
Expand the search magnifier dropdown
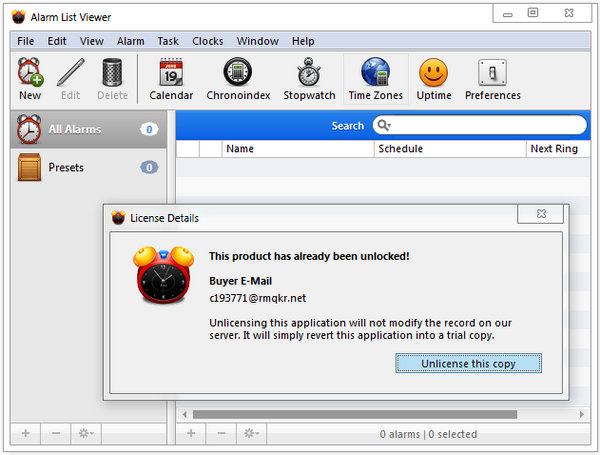coord(383,125)
